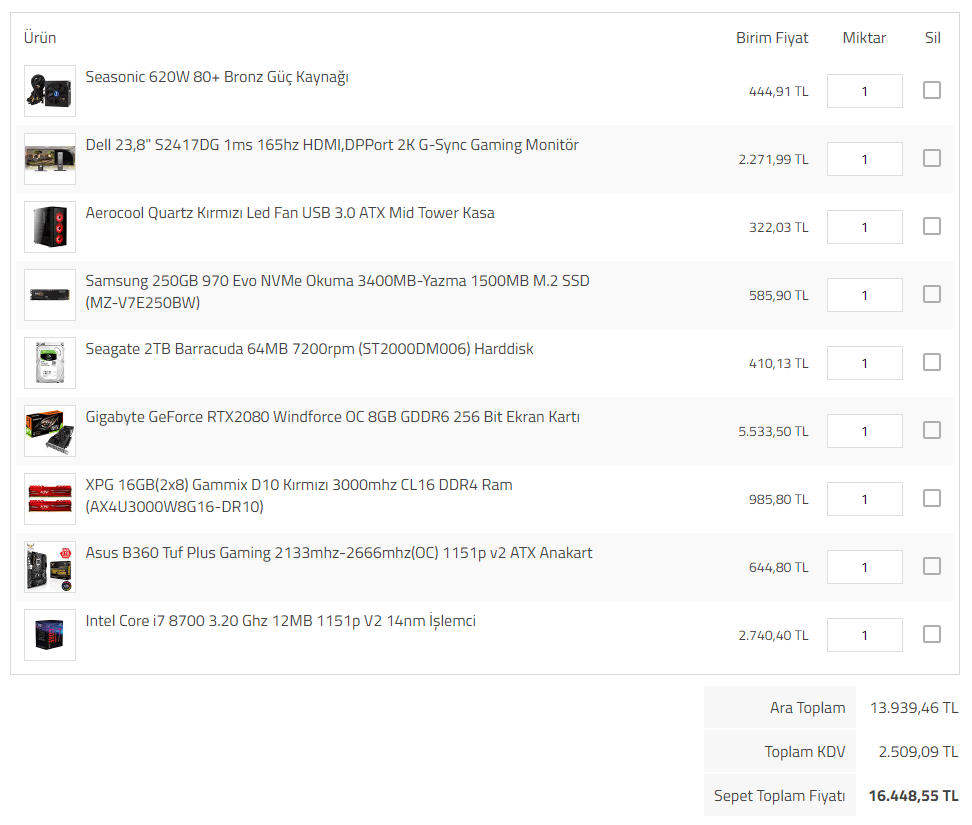Open the Samsung 970 Evo SSD thumbnail
Image resolution: width=972 pixels, height=825 pixels.
coord(50,295)
